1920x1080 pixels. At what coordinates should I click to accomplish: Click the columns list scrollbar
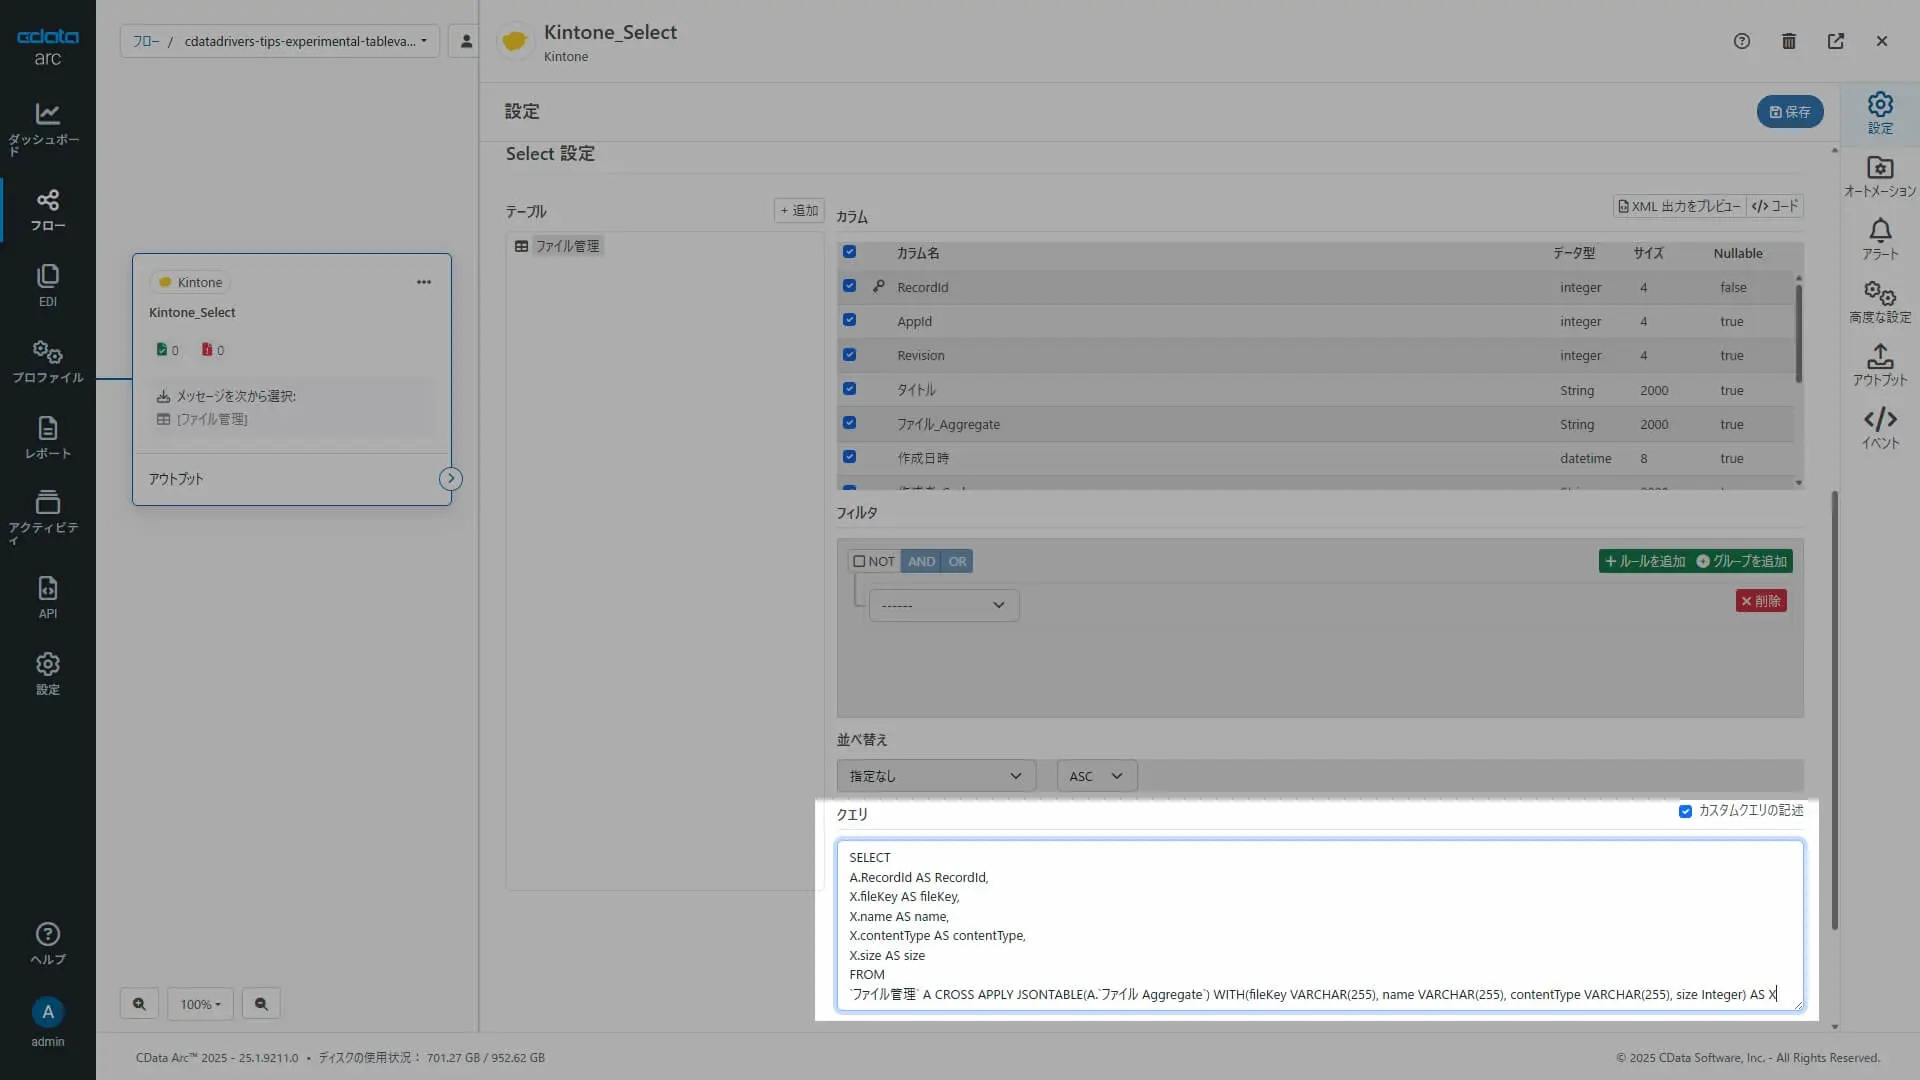coord(1798,335)
